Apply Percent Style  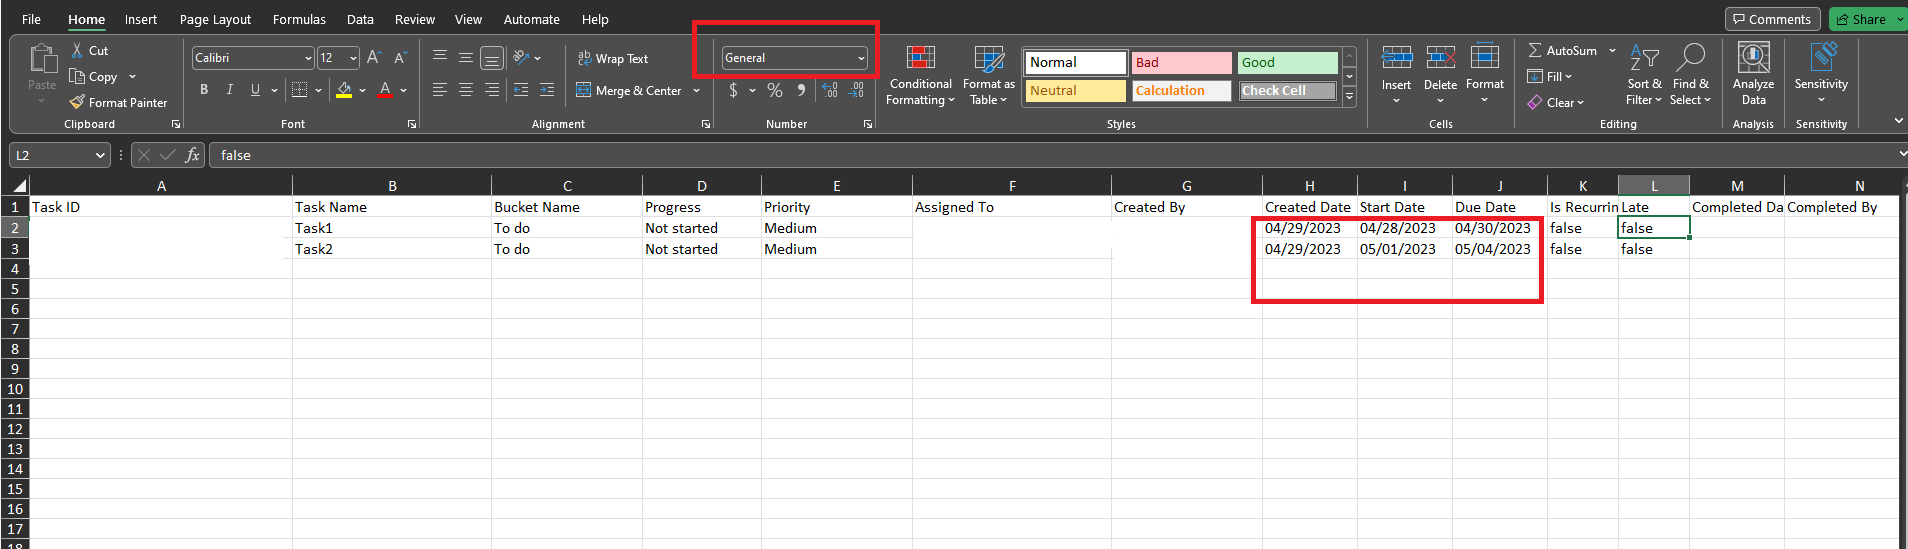point(775,90)
